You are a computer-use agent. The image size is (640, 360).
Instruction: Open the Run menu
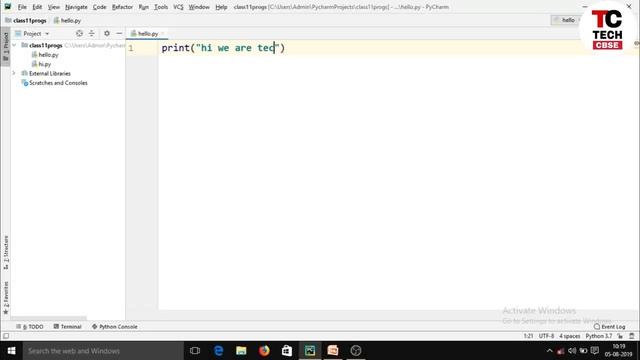click(143, 7)
